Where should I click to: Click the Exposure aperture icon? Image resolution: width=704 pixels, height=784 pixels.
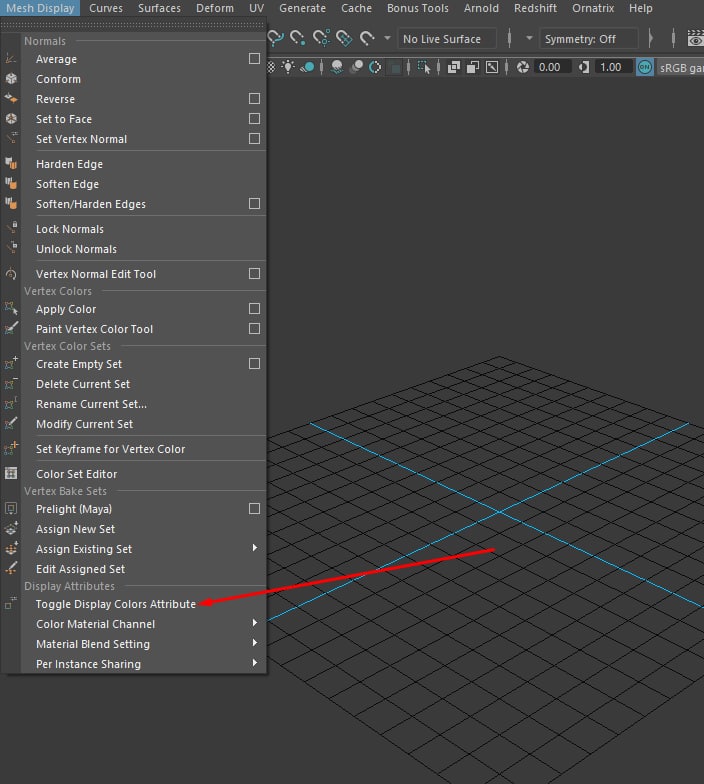(x=523, y=67)
